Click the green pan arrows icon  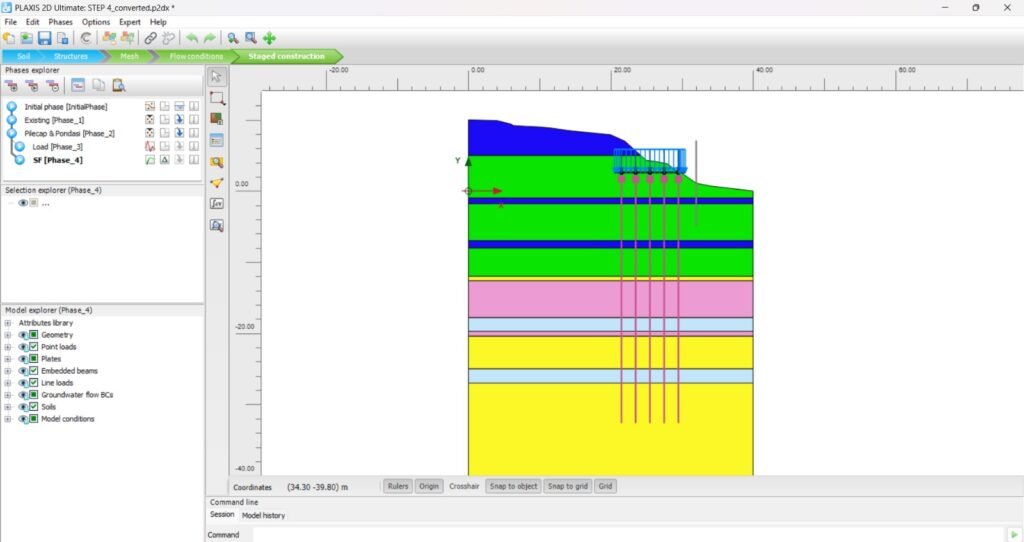270,38
